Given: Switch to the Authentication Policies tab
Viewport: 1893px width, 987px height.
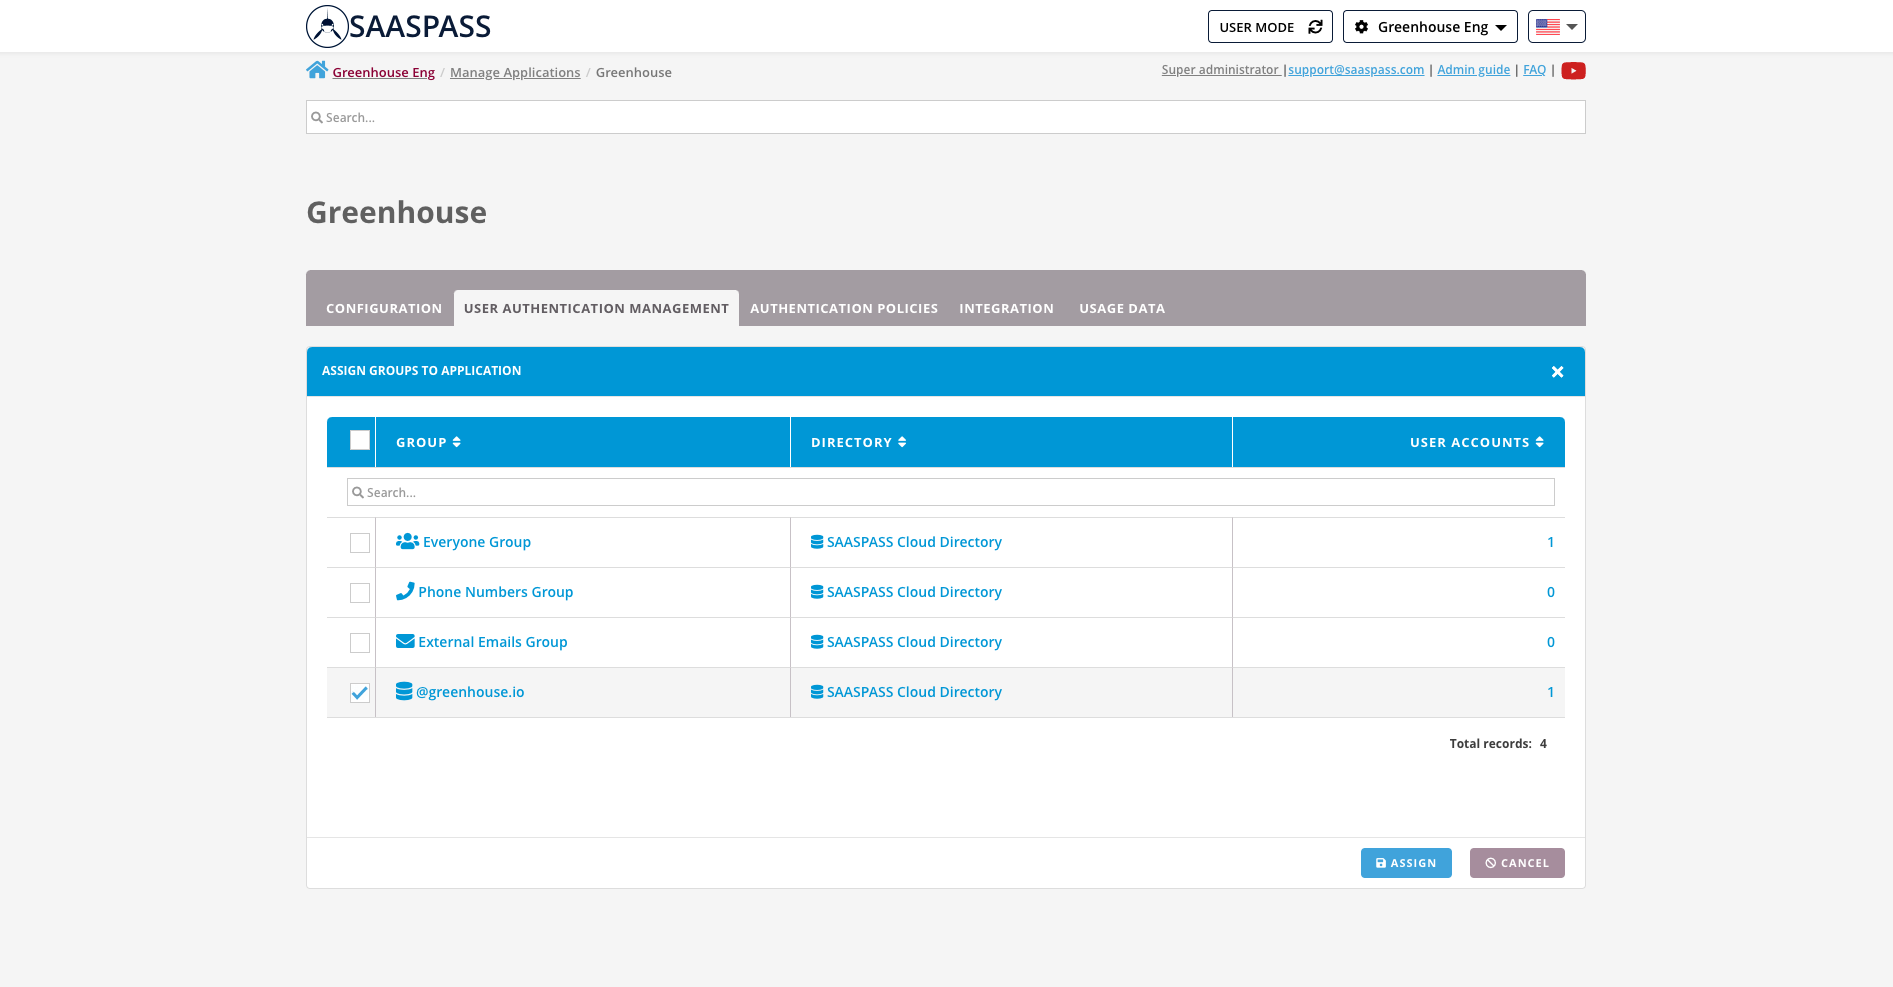Looking at the screenshot, I should click(844, 308).
